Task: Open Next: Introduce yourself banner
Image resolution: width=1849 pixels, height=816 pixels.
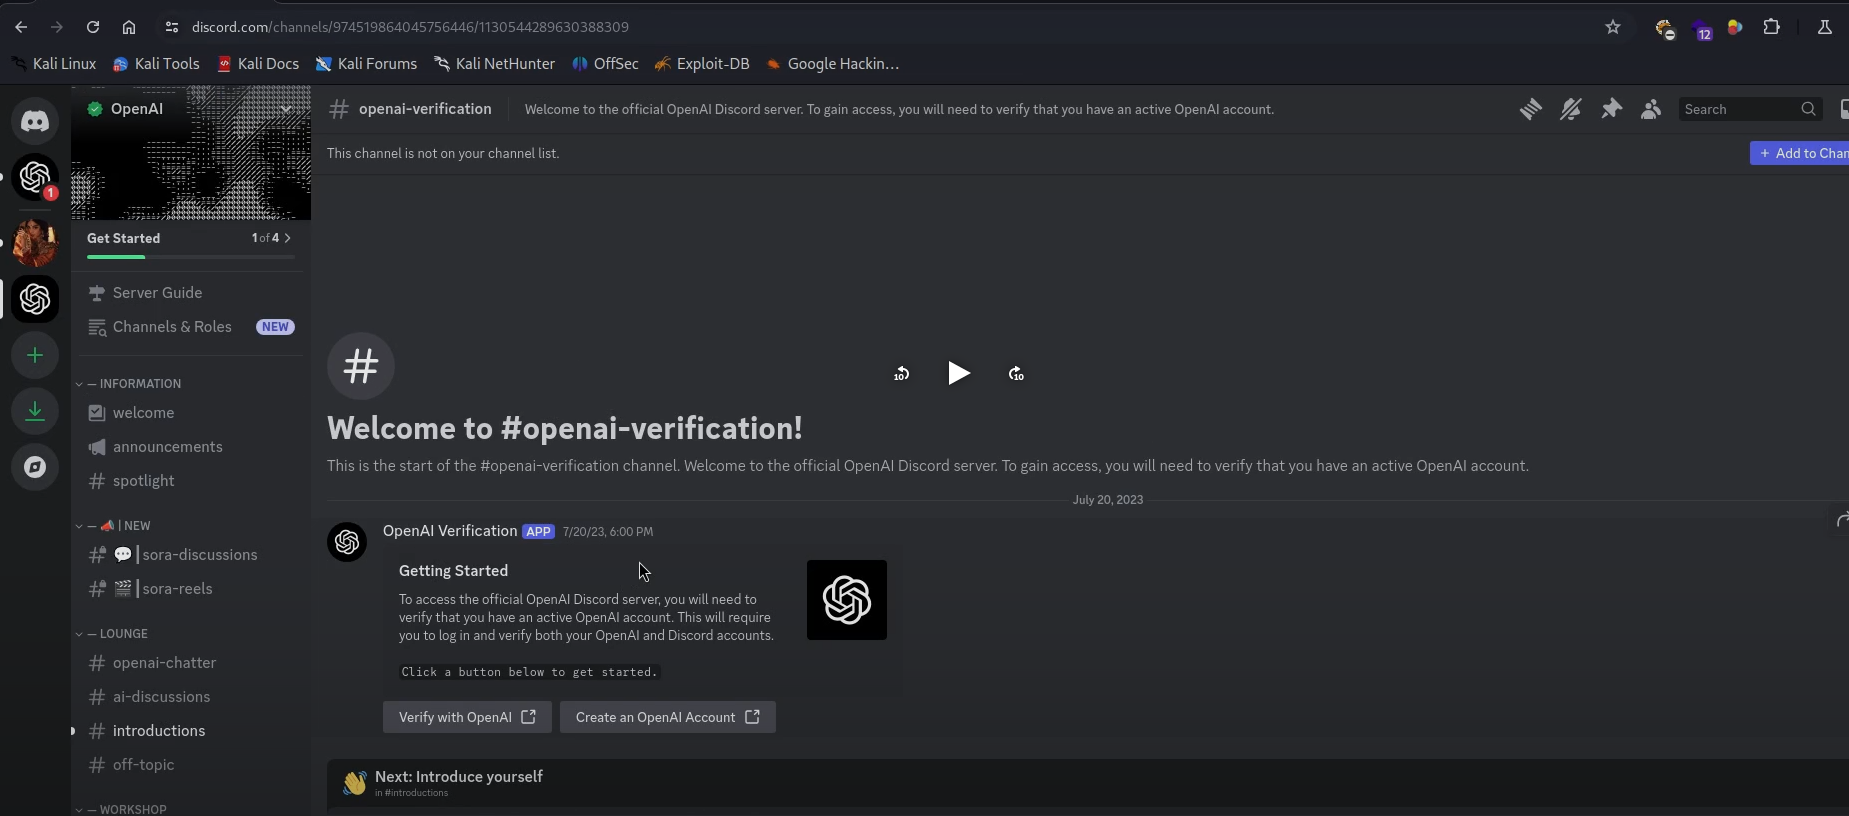Action: coord(1088,784)
